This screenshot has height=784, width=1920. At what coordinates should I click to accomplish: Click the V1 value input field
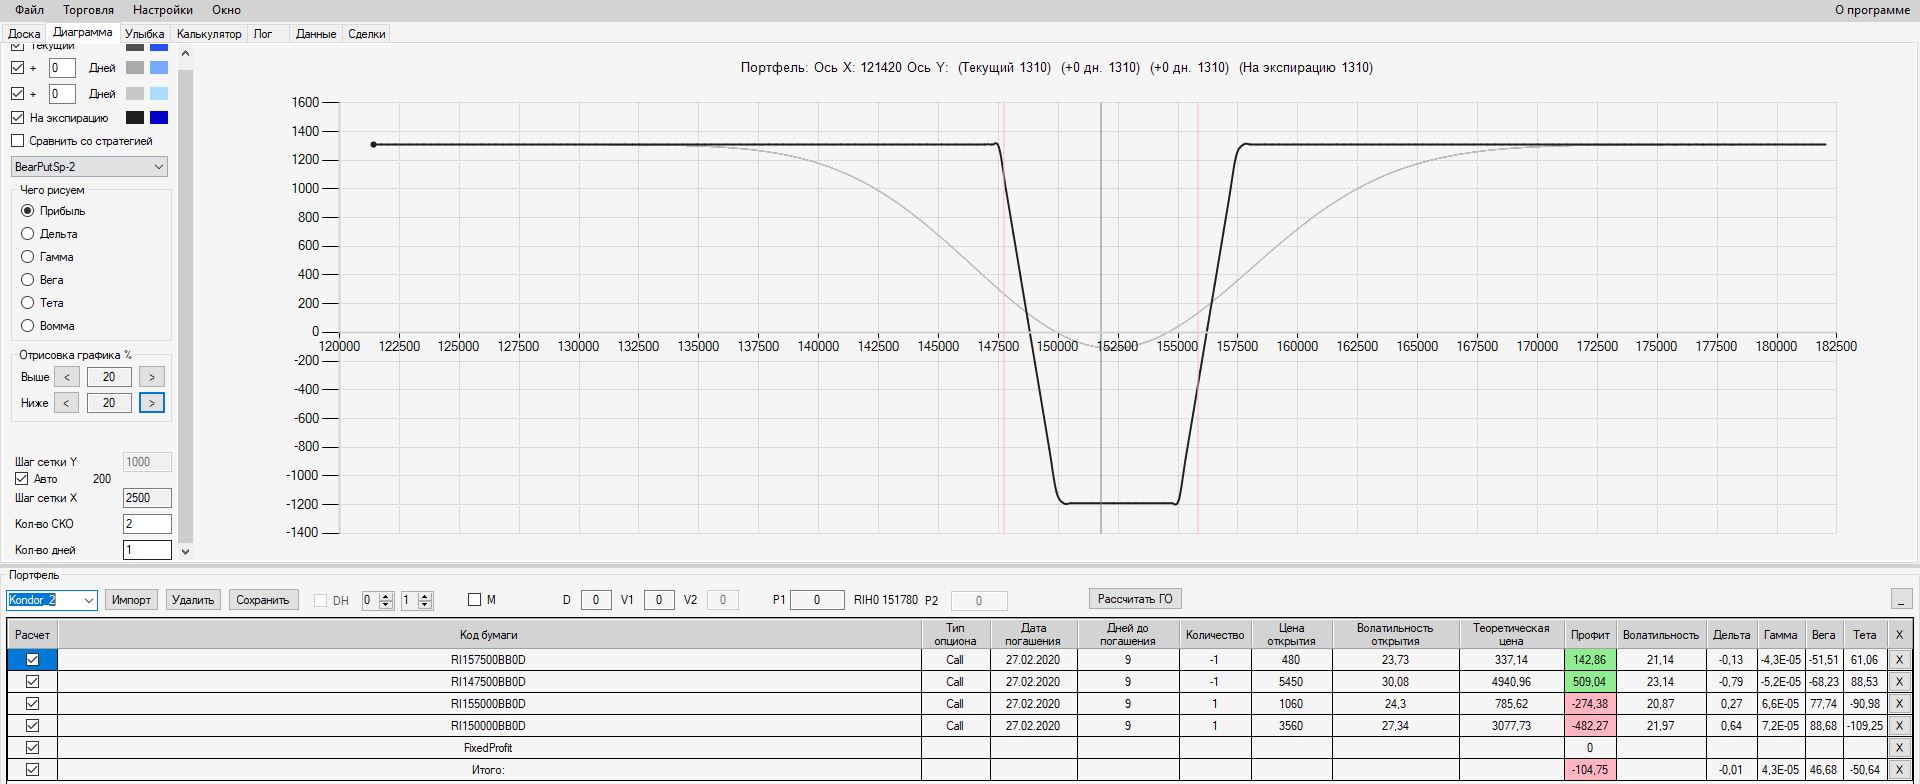pyautogui.click(x=659, y=600)
